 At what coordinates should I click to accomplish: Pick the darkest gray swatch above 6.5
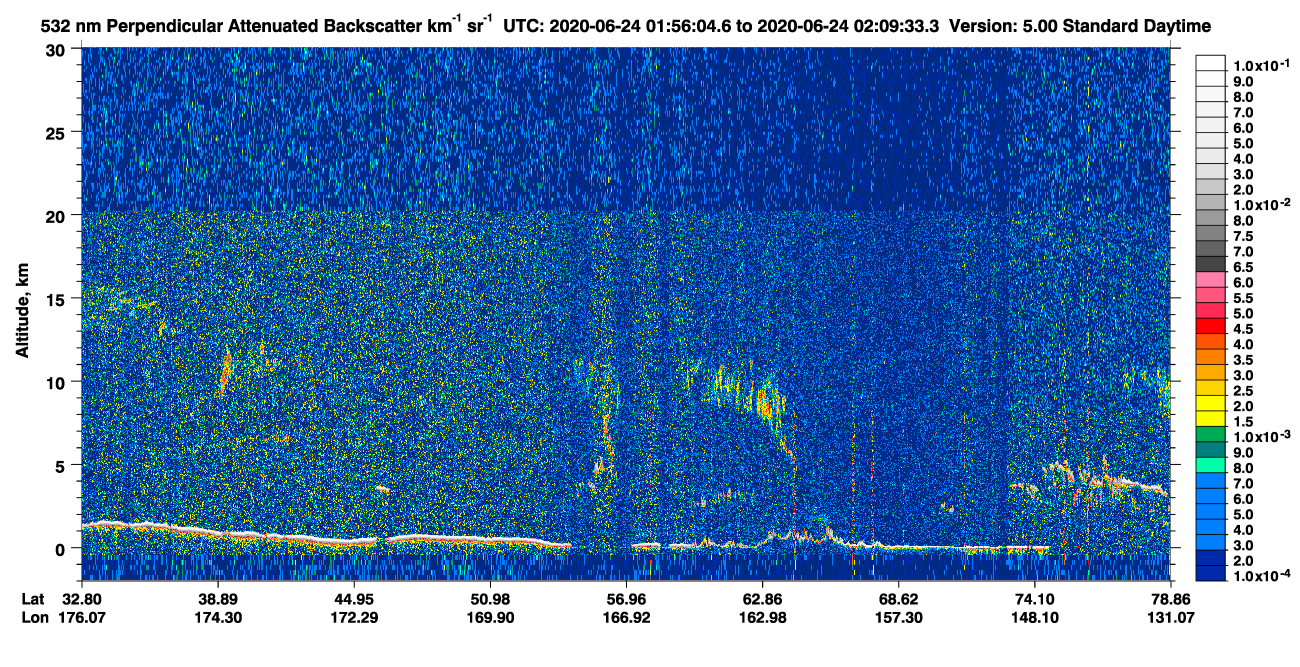pyautogui.click(x=1210, y=264)
